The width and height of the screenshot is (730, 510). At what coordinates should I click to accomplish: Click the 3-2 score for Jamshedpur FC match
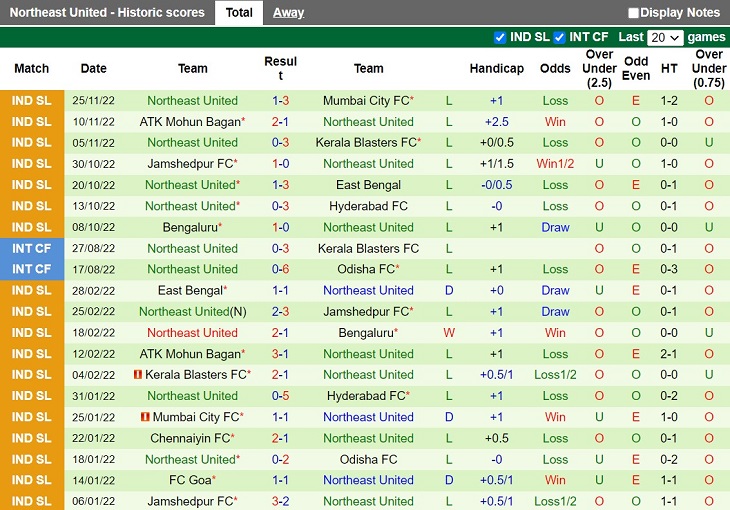click(x=281, y=501)
